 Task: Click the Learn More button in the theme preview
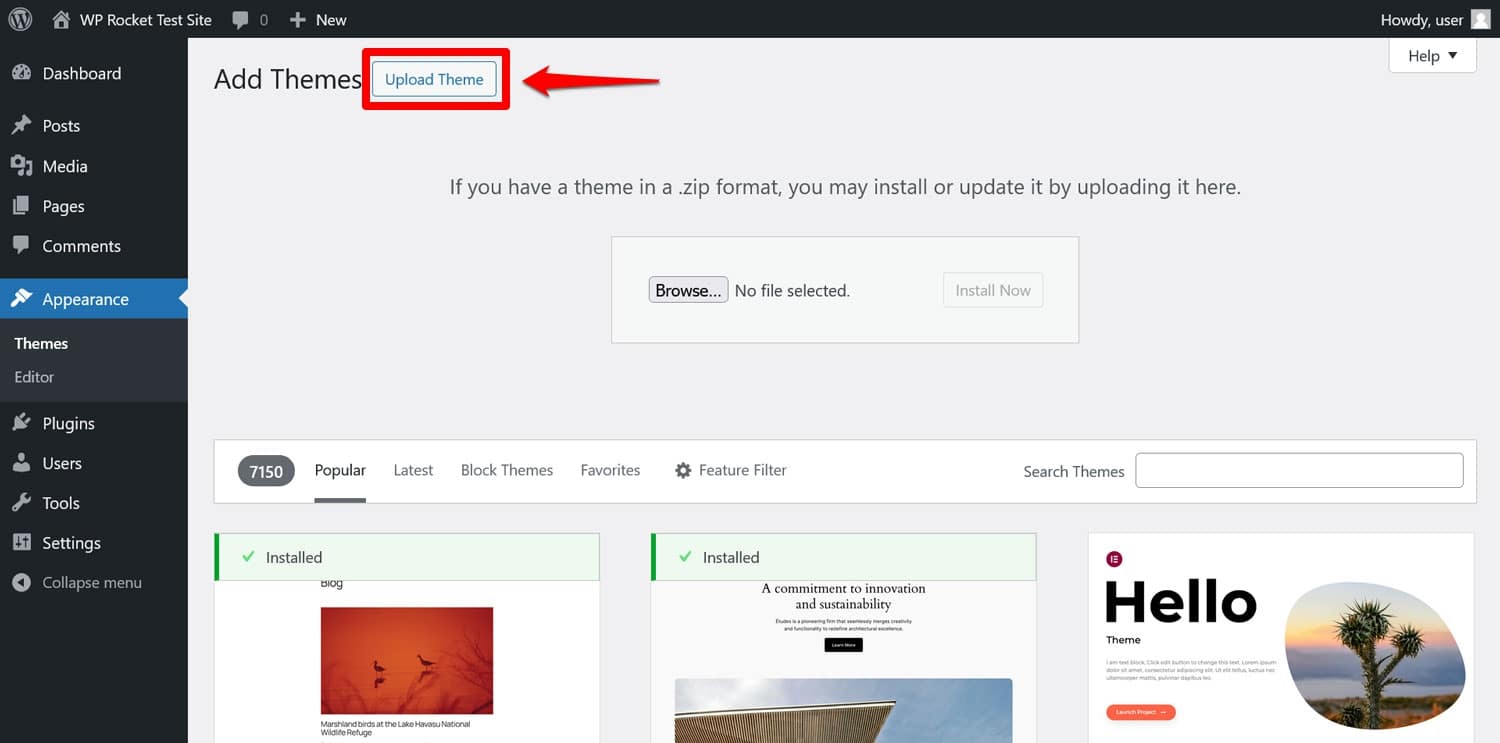pos(844,645)
